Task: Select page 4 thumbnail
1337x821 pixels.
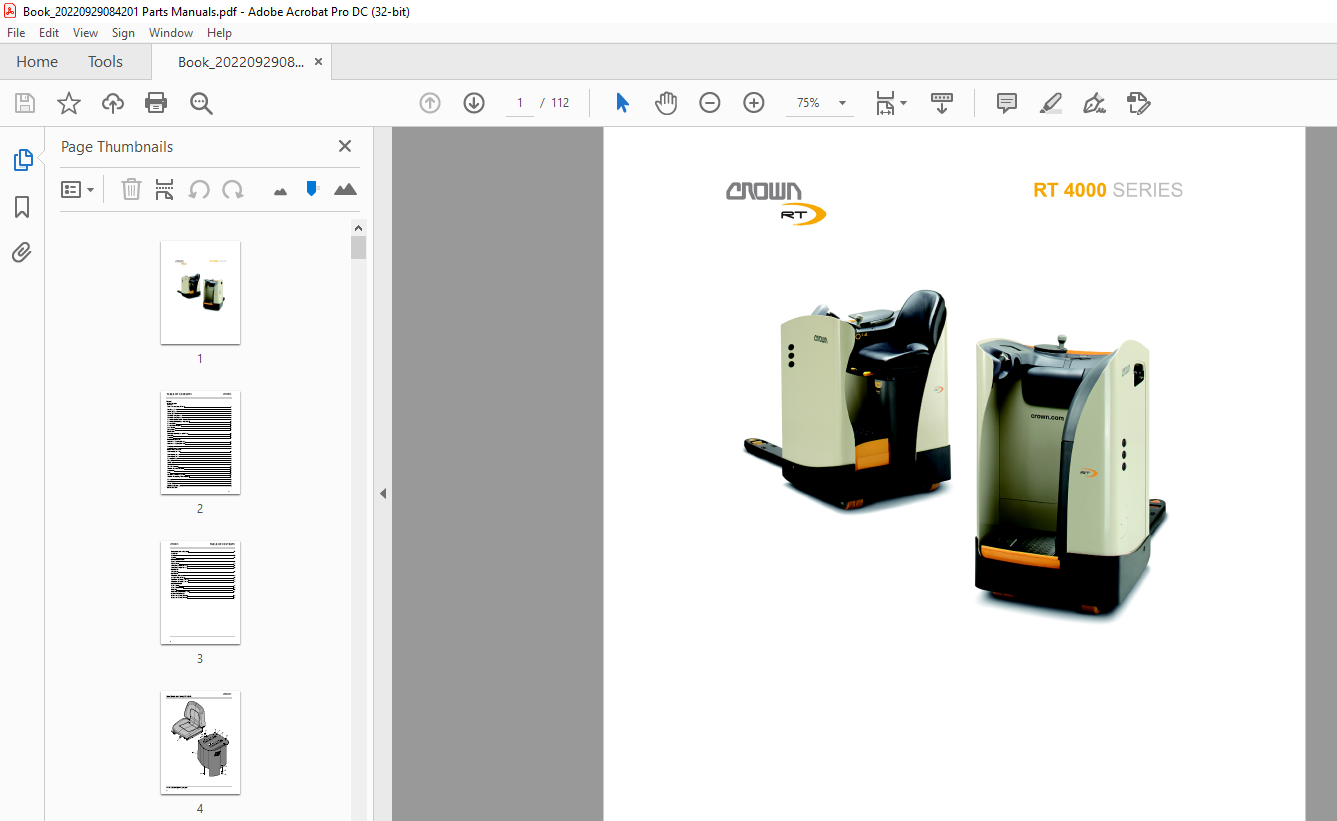Action: pos(200,742)
